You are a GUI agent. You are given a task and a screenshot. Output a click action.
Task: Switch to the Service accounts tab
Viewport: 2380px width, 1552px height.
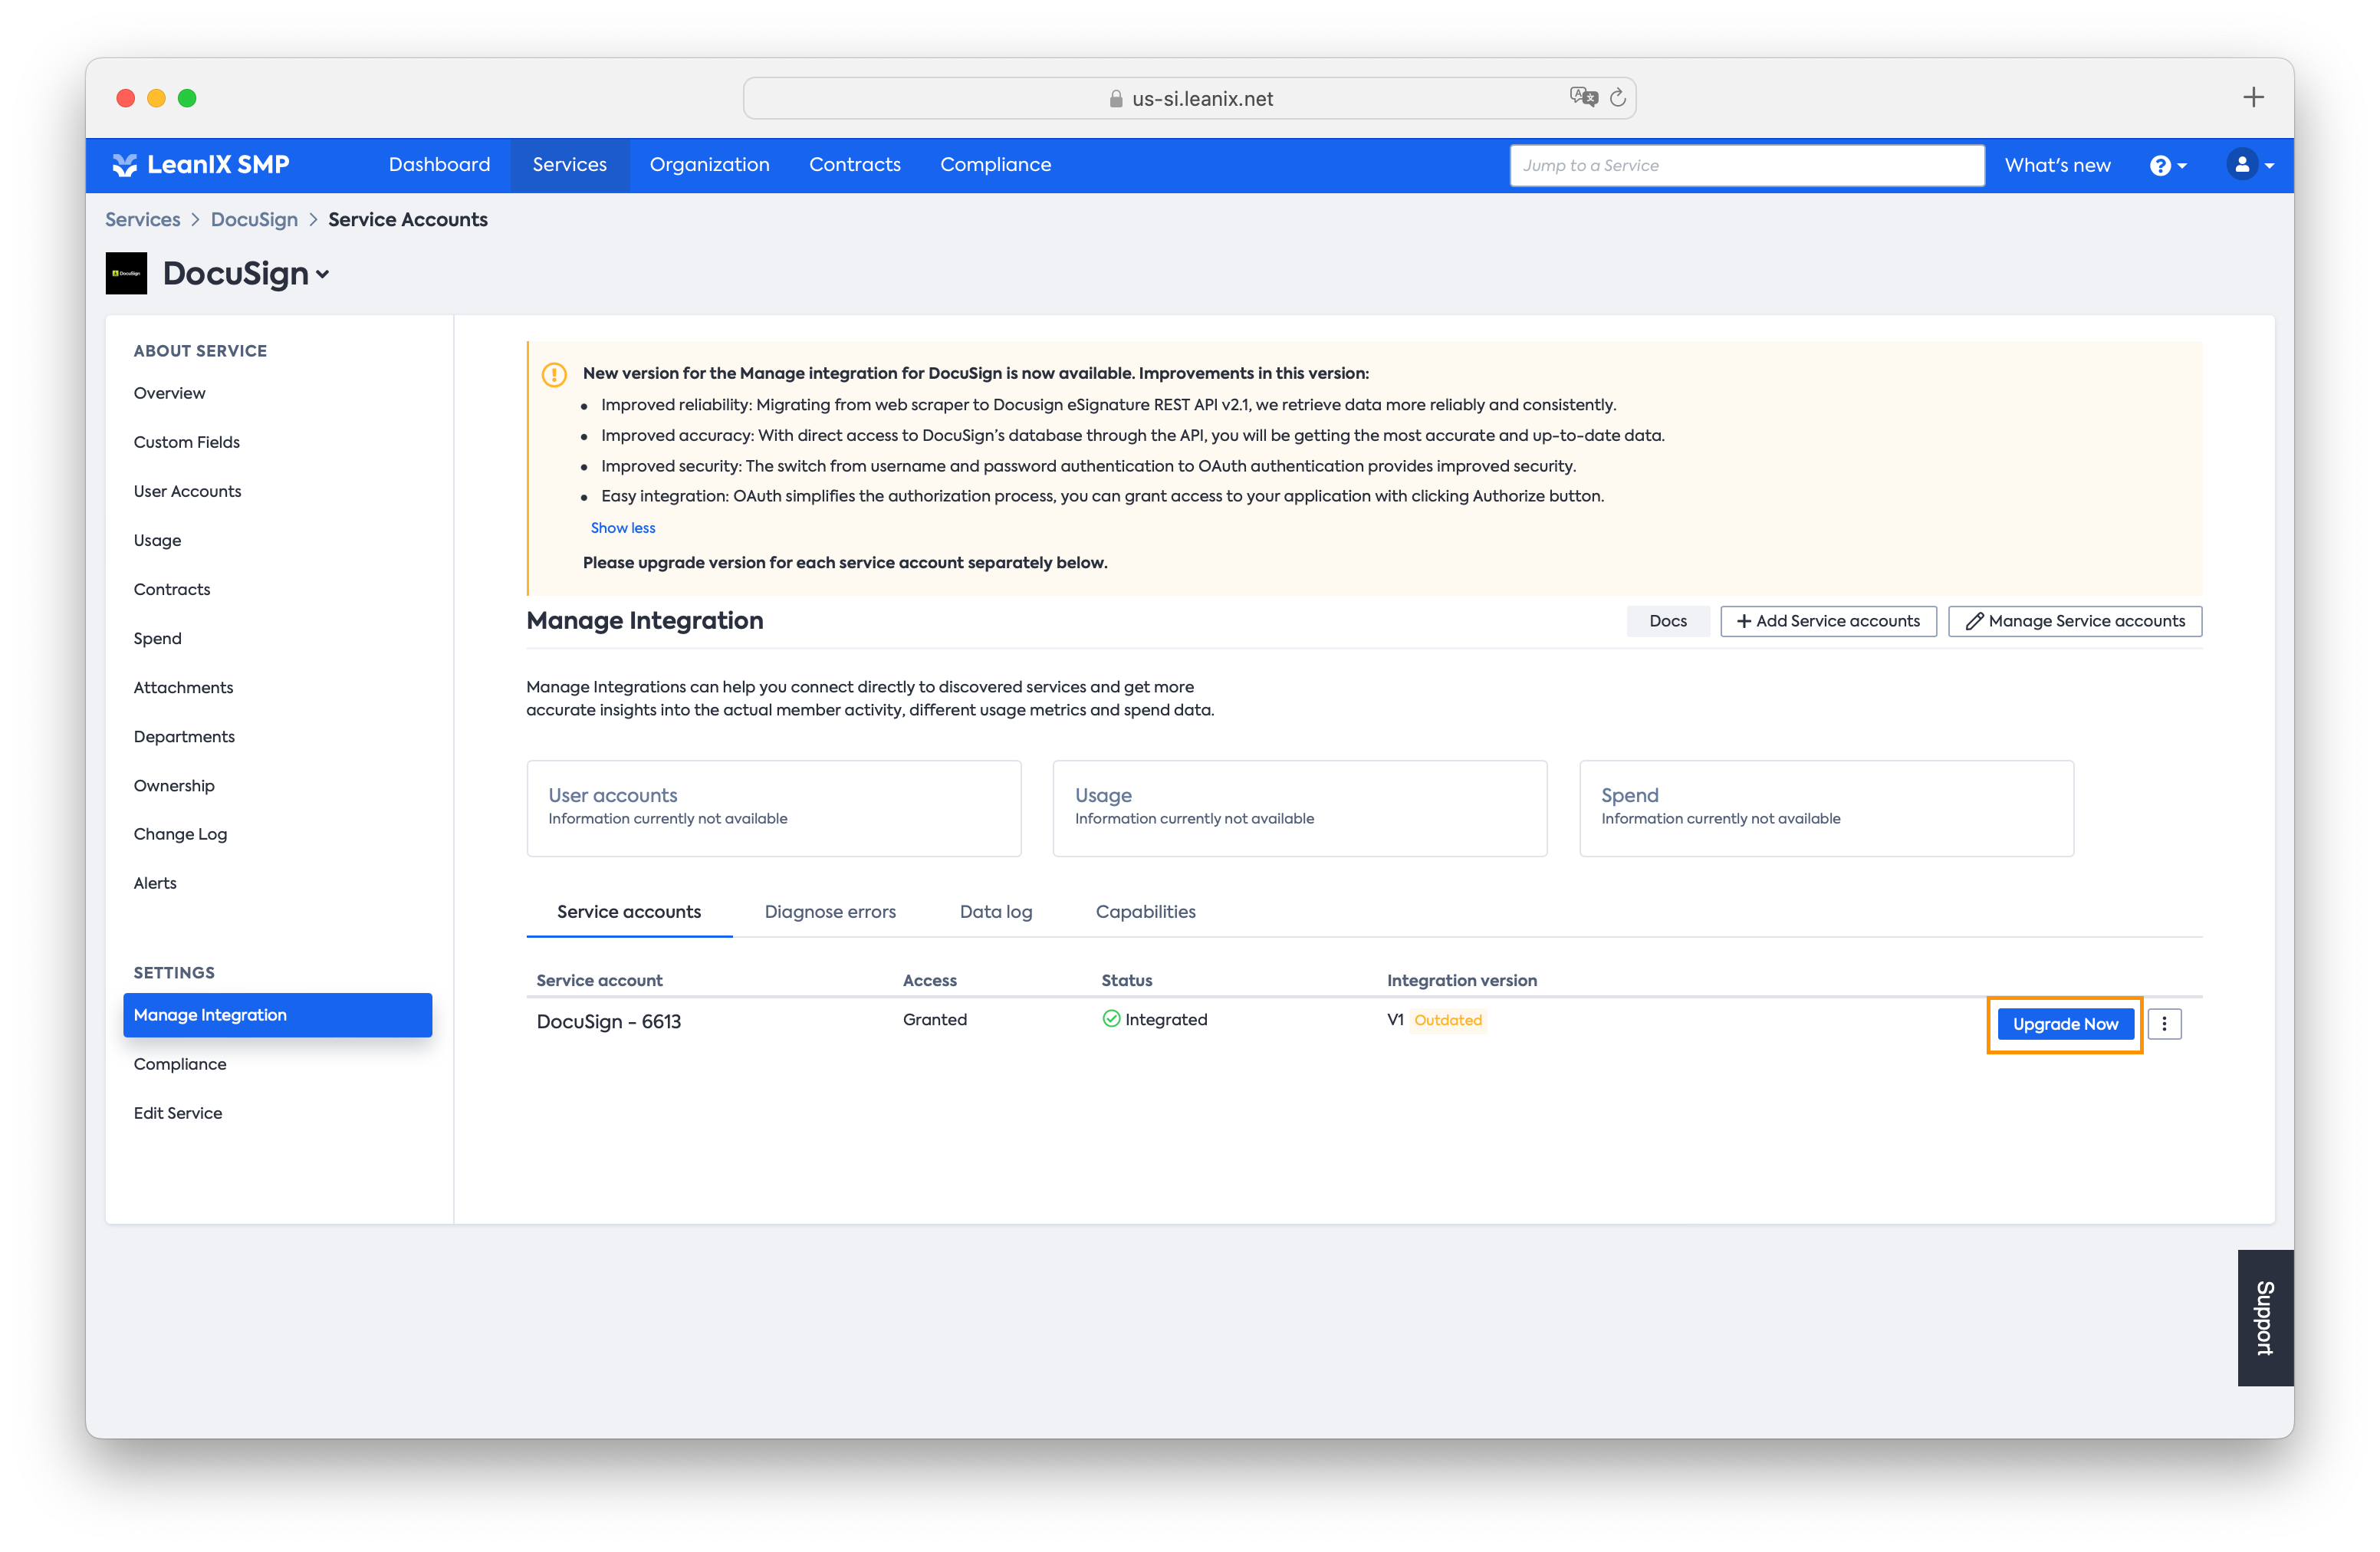[x=629, y=912]
